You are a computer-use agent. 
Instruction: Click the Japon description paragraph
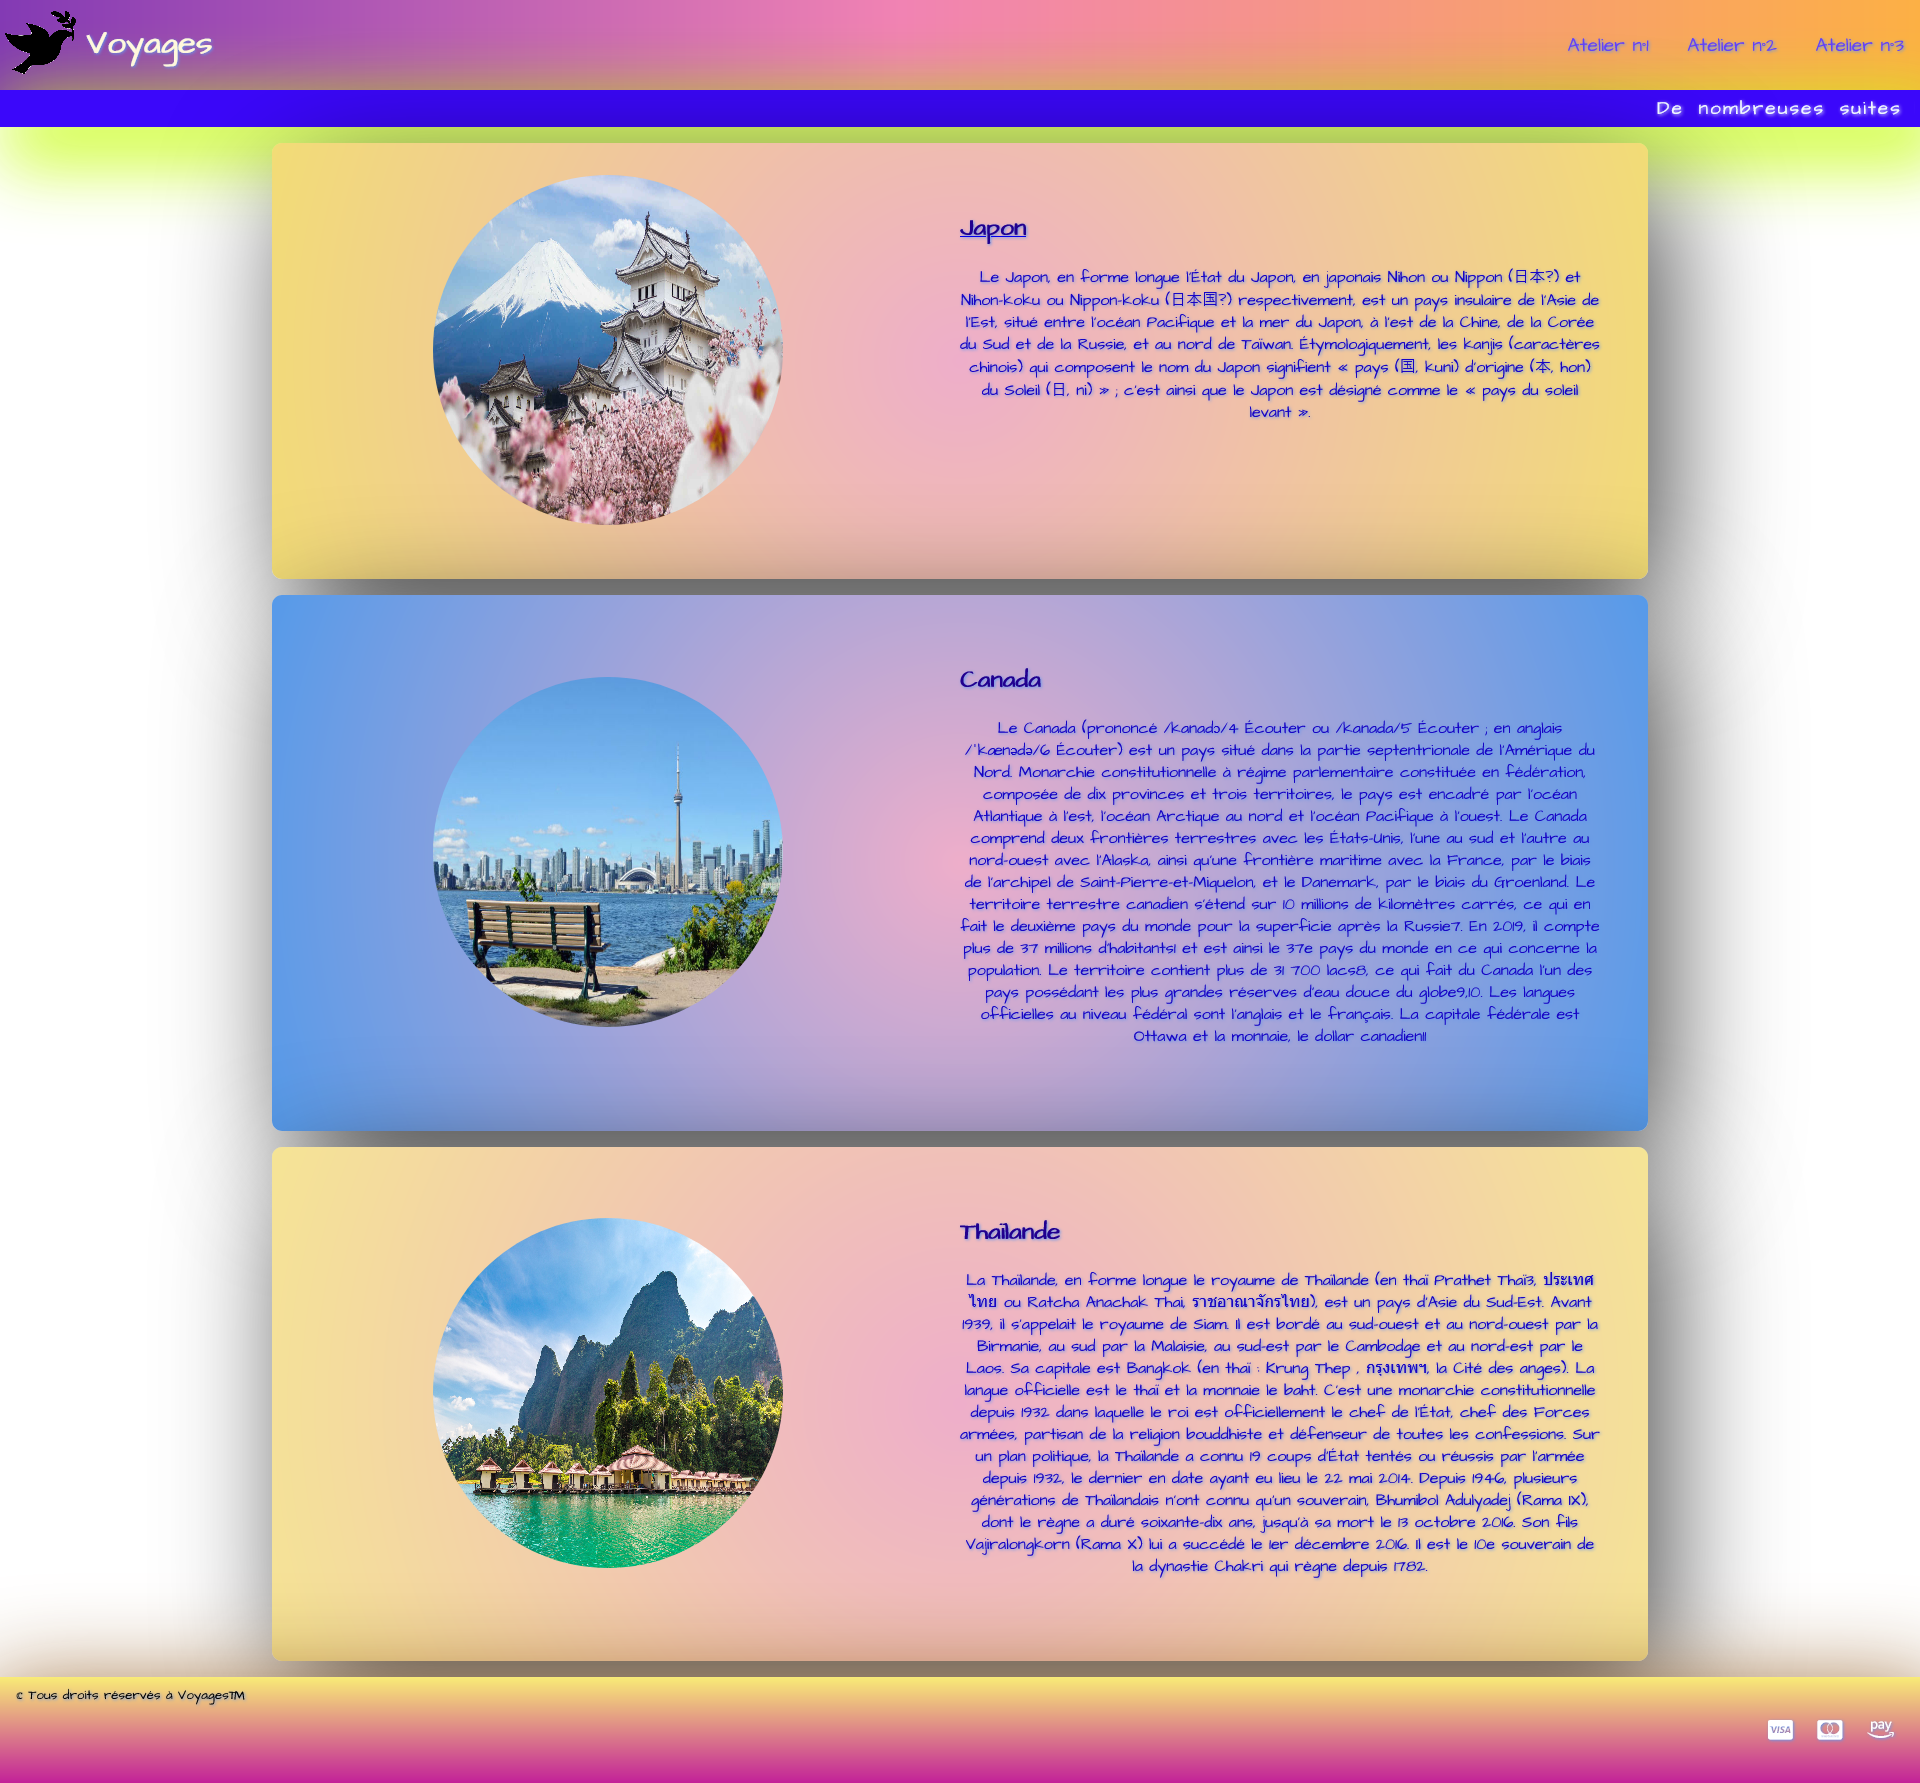1279,344
